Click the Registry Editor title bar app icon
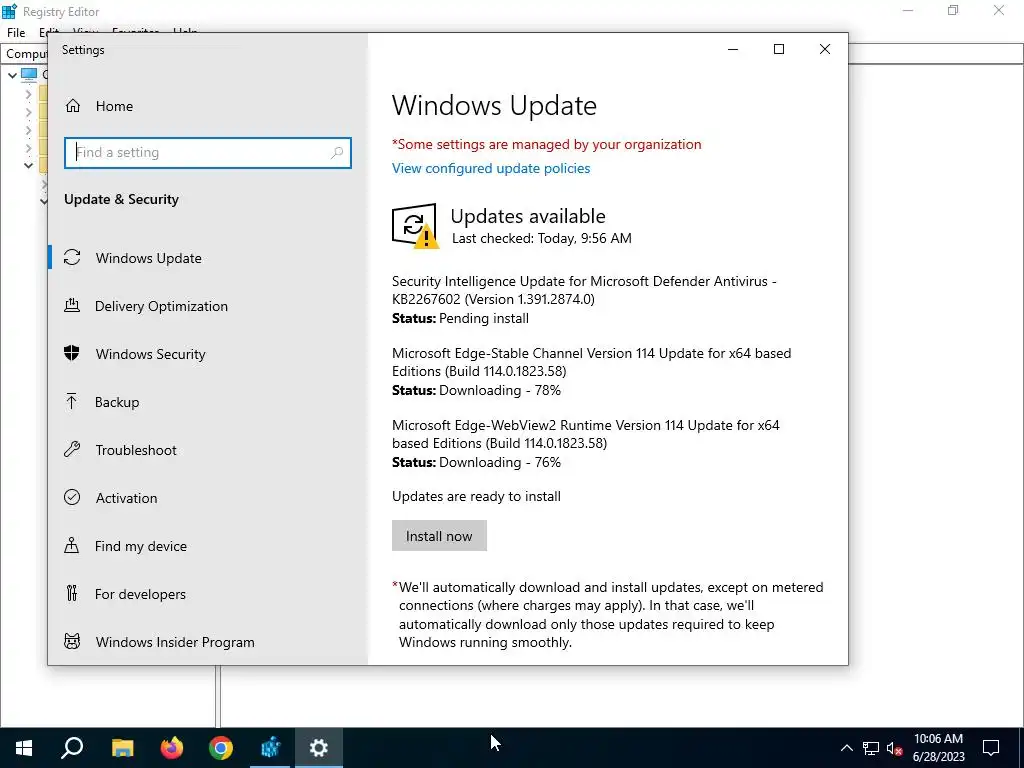This screenshot has height=768, width=1024. click(x=9, y=11)
